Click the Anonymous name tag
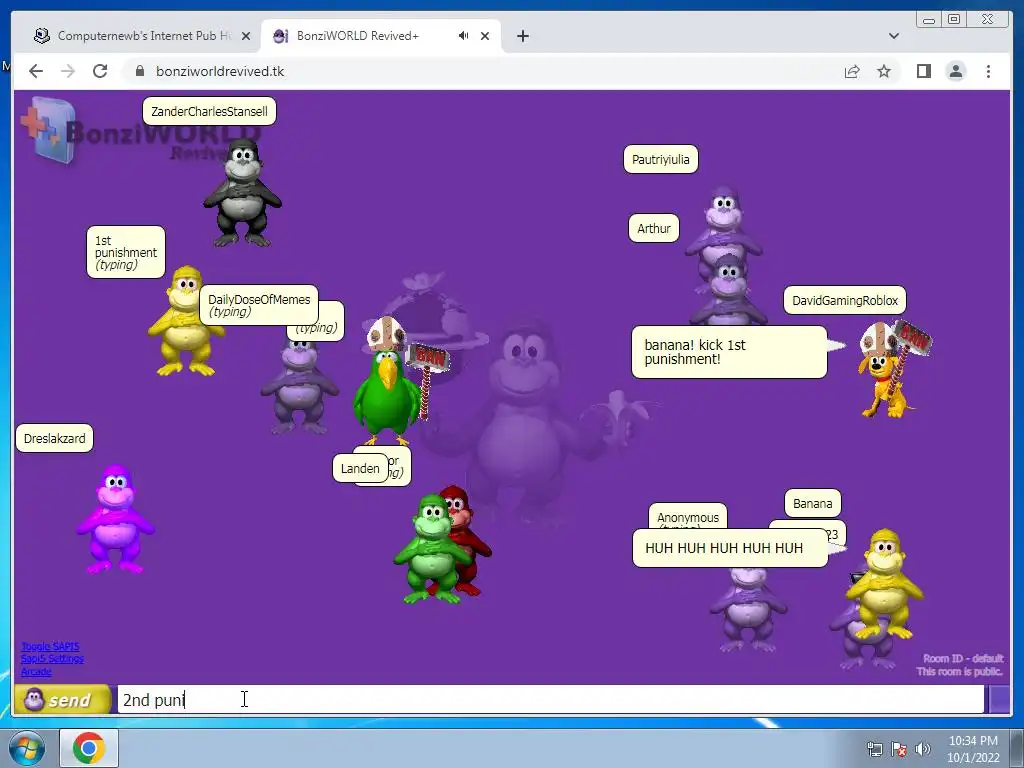Viewport: 1024px width, 768px height. click(688, 516)
